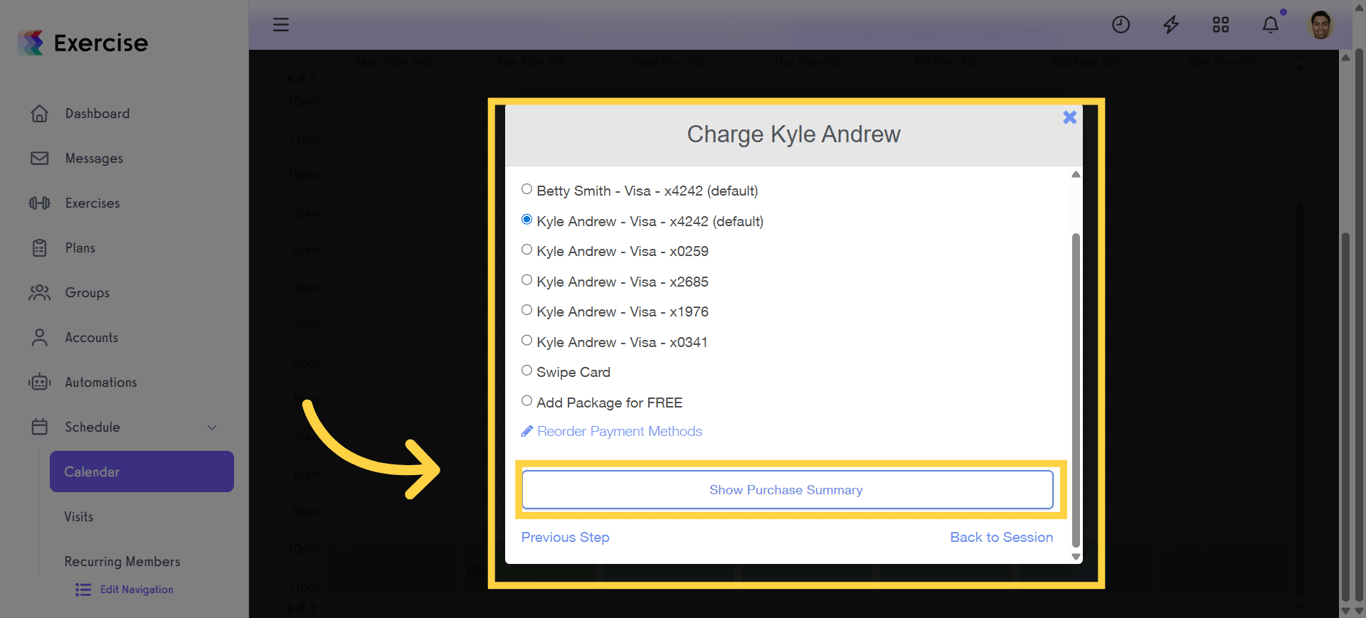Click the Exercise logo icon
Screen dimensions: 1366x618
point(31,43)
